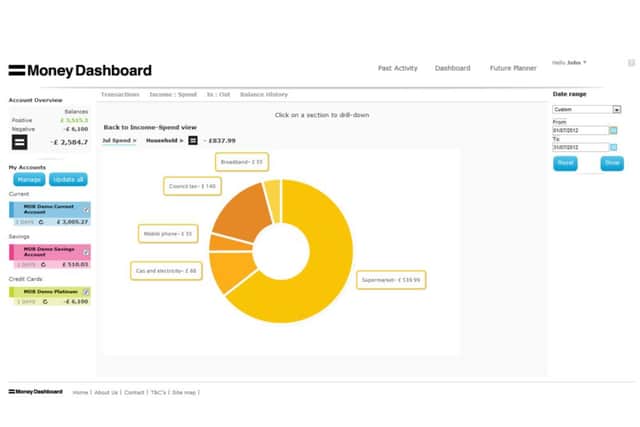Click the black overall balance icon in Account Overview

coord(19,142)
